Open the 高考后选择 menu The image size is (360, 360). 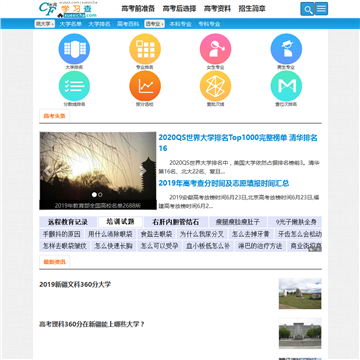(179, 9)
